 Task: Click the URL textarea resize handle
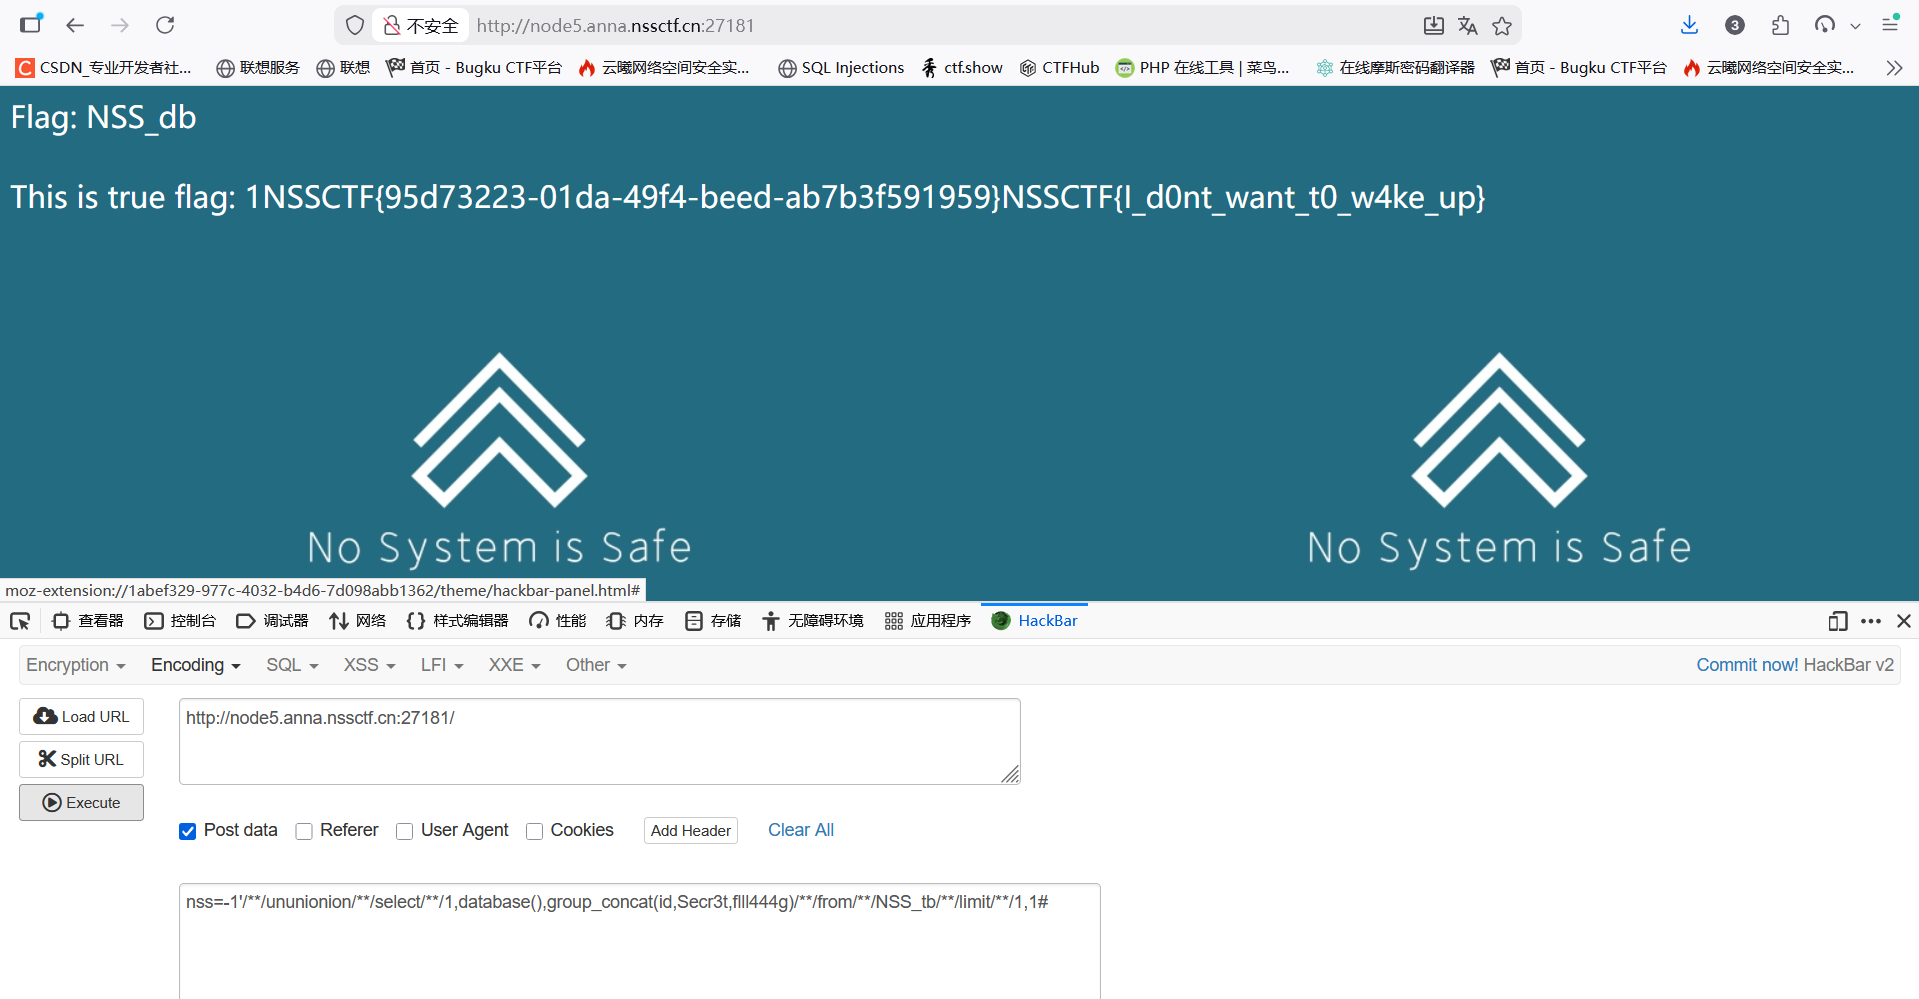[x=1010, y=774]
